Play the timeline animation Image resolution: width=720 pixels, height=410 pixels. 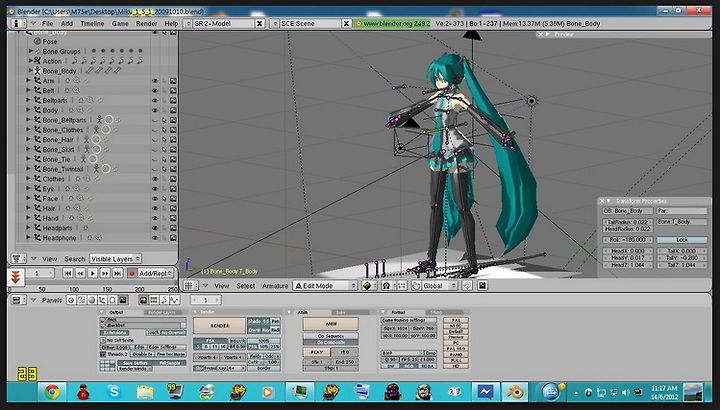coord(93,273)
